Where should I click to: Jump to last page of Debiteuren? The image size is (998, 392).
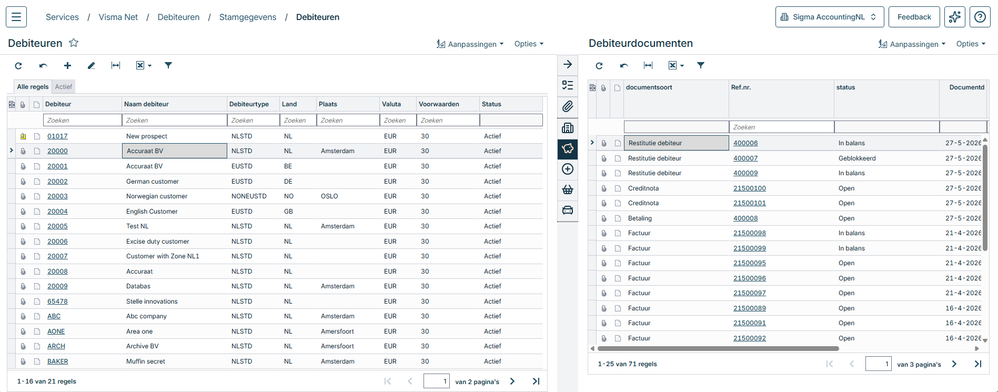(x=536, y=381)
